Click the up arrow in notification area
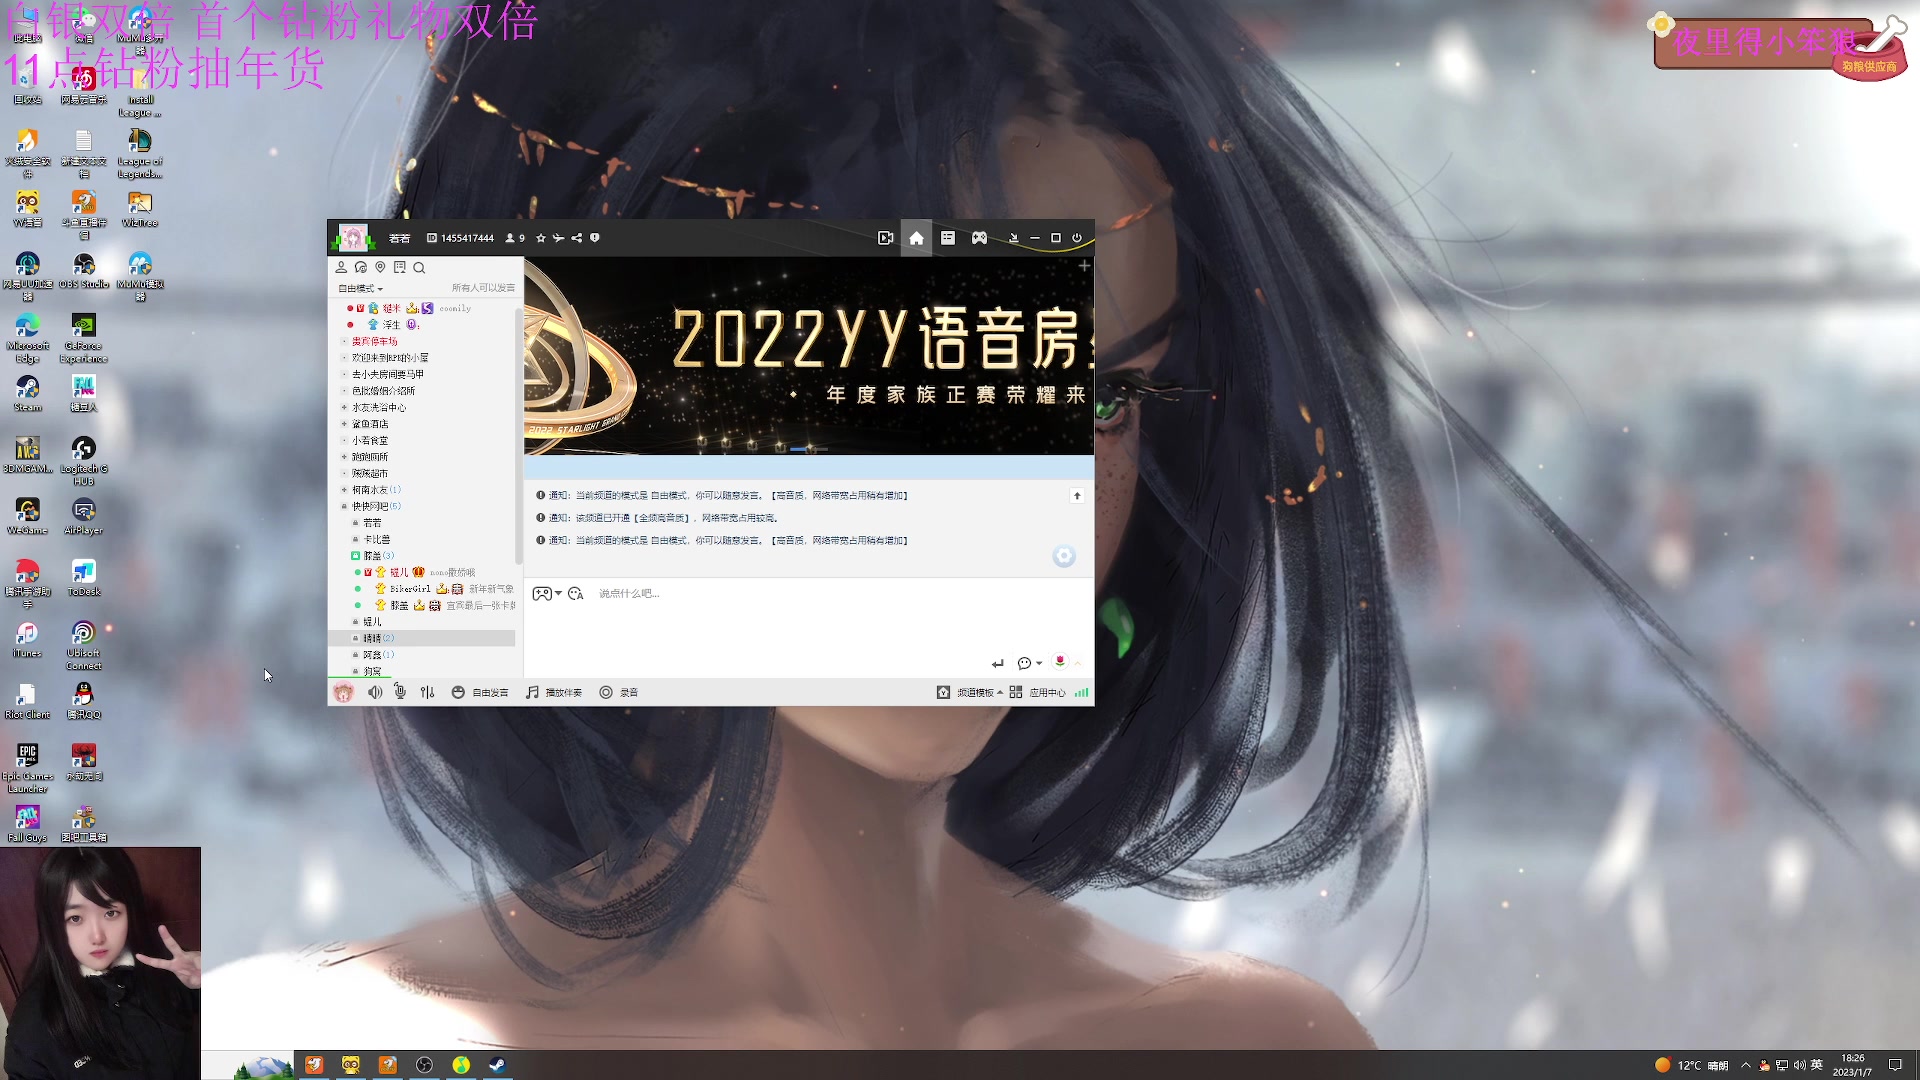Image resolution: width=1920 pixels, height=1080 pixels. click(1077, 495)
